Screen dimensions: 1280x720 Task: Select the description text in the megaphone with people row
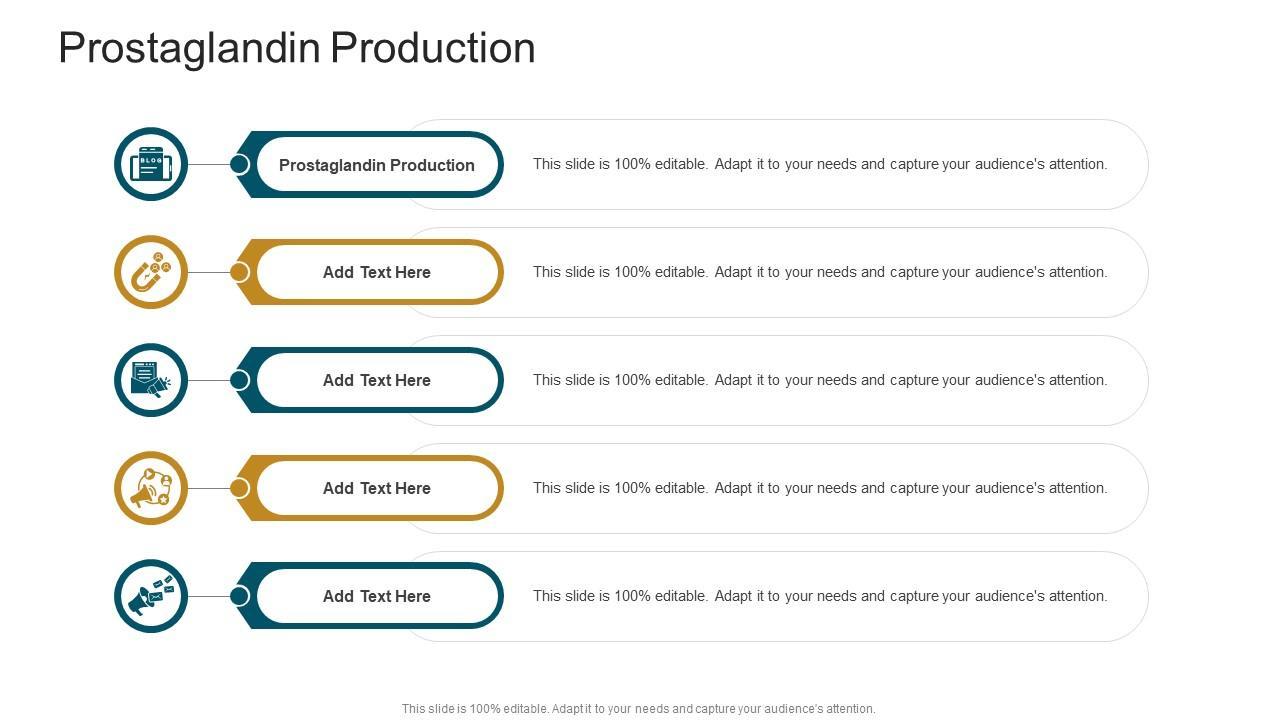pos(820,488)
